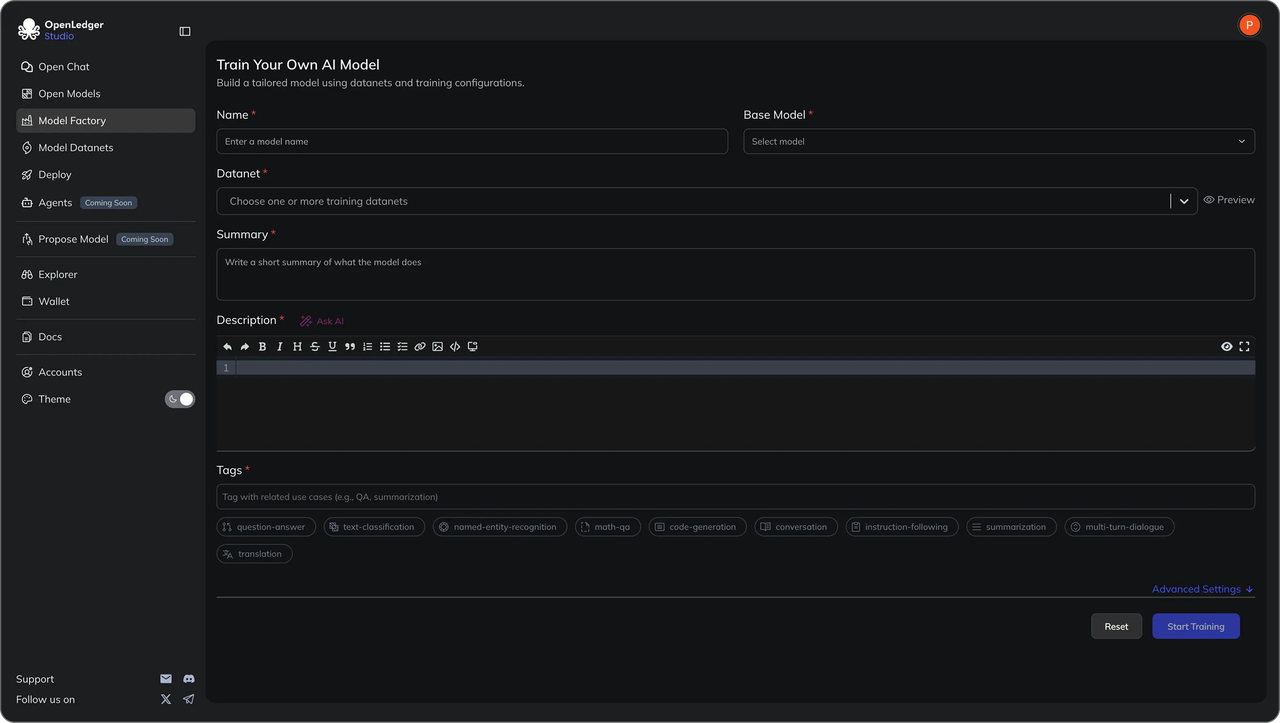
Task: Click the Undo icon in the editor toolbar
Action: click(x=227, y=346)
